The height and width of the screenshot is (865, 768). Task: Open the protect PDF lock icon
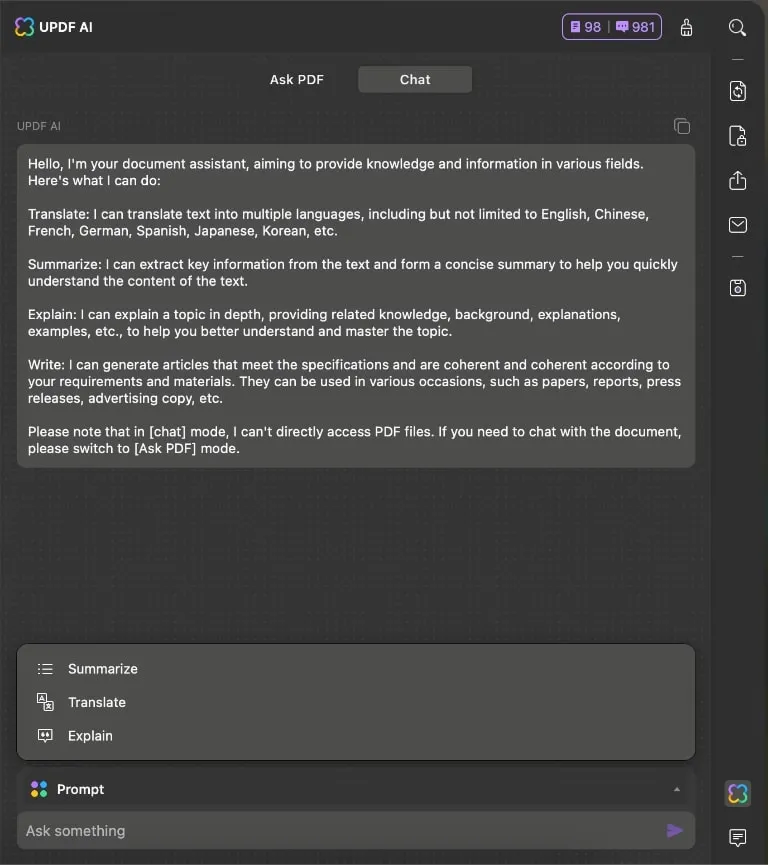(738, 136)
